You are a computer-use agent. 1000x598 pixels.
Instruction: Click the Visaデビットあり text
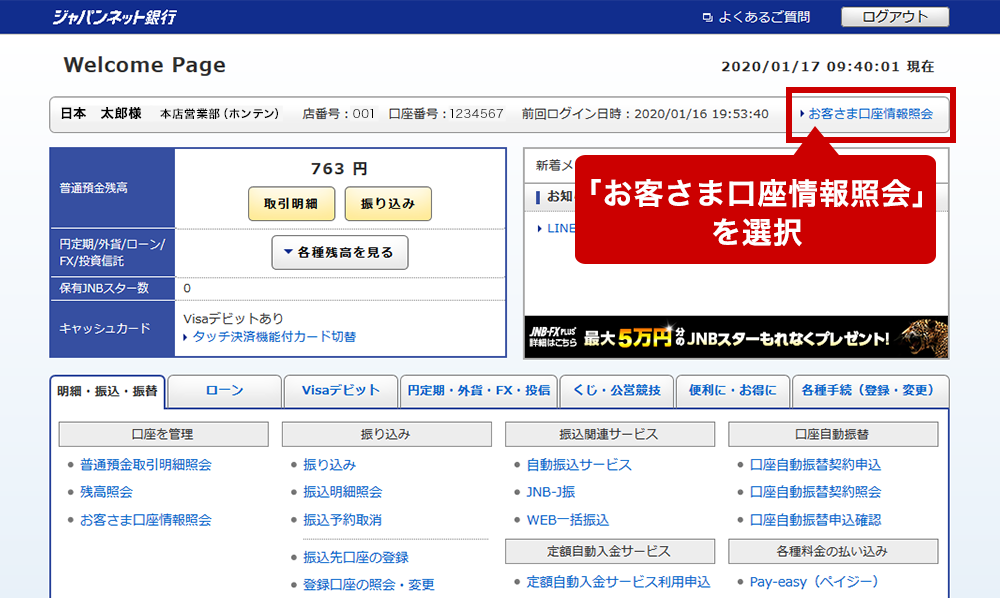tap(233, 318)
